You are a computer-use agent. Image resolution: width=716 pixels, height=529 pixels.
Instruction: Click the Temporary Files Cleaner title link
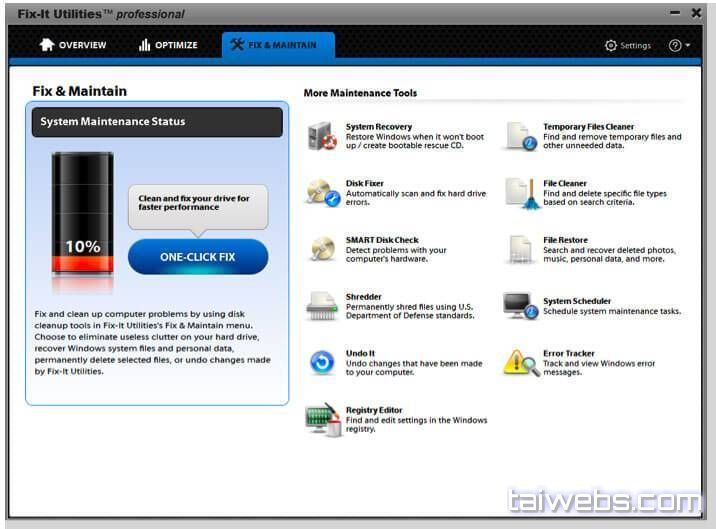tap(602, 127)
